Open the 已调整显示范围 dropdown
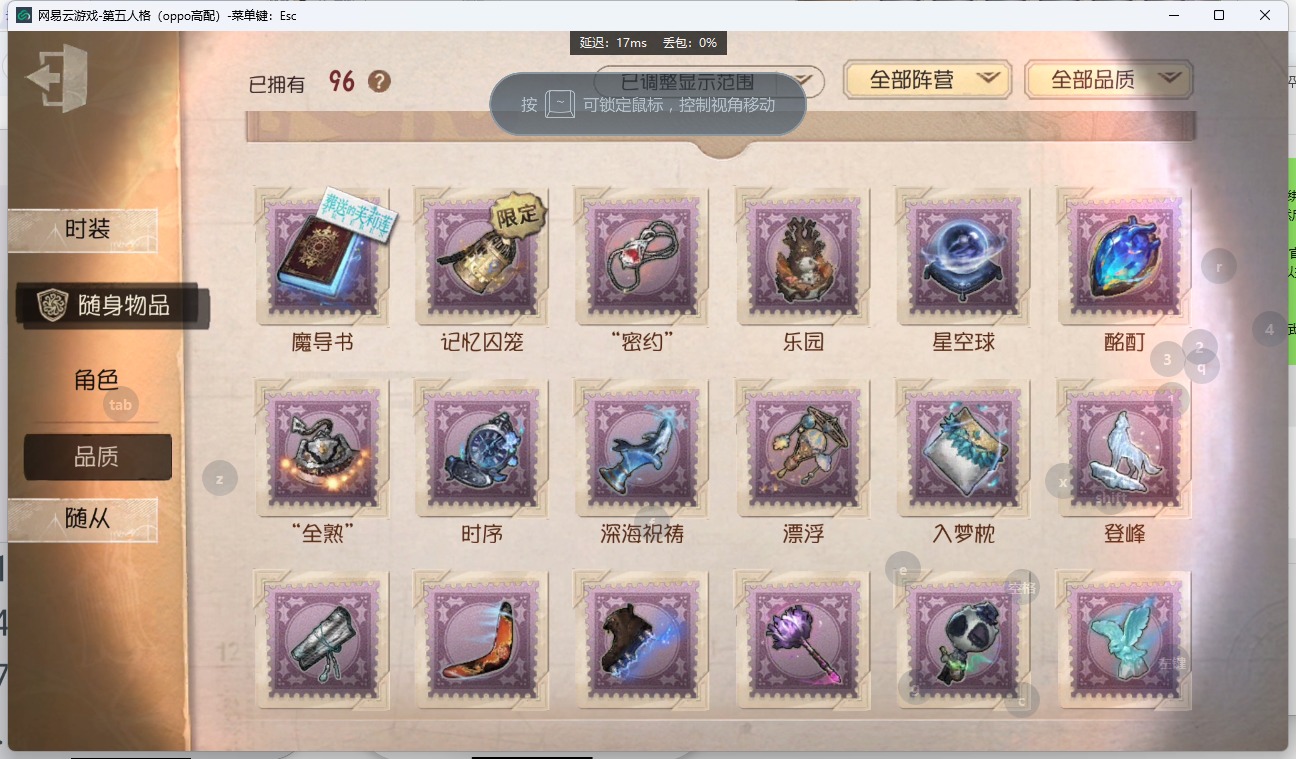This screenshot has width=1296, height=759. pyautogui.click(x=709, y=82)
